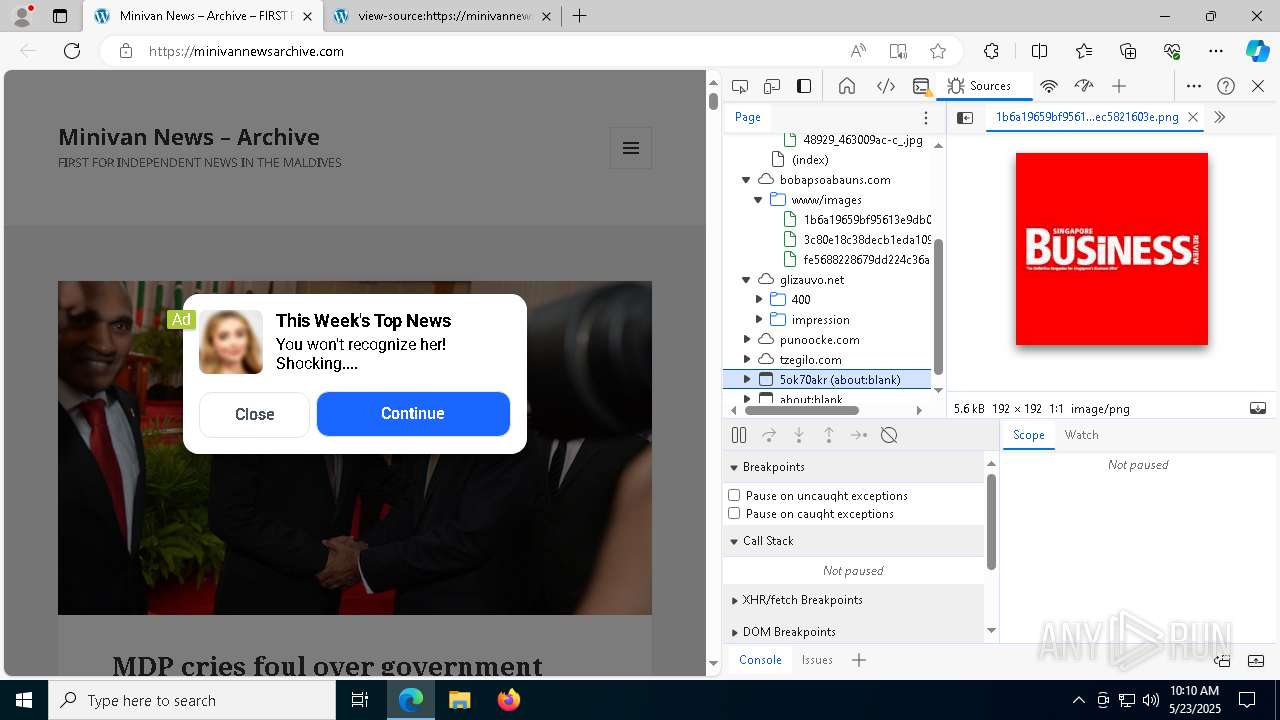Close the opened png file tab

coord(1193,117)
